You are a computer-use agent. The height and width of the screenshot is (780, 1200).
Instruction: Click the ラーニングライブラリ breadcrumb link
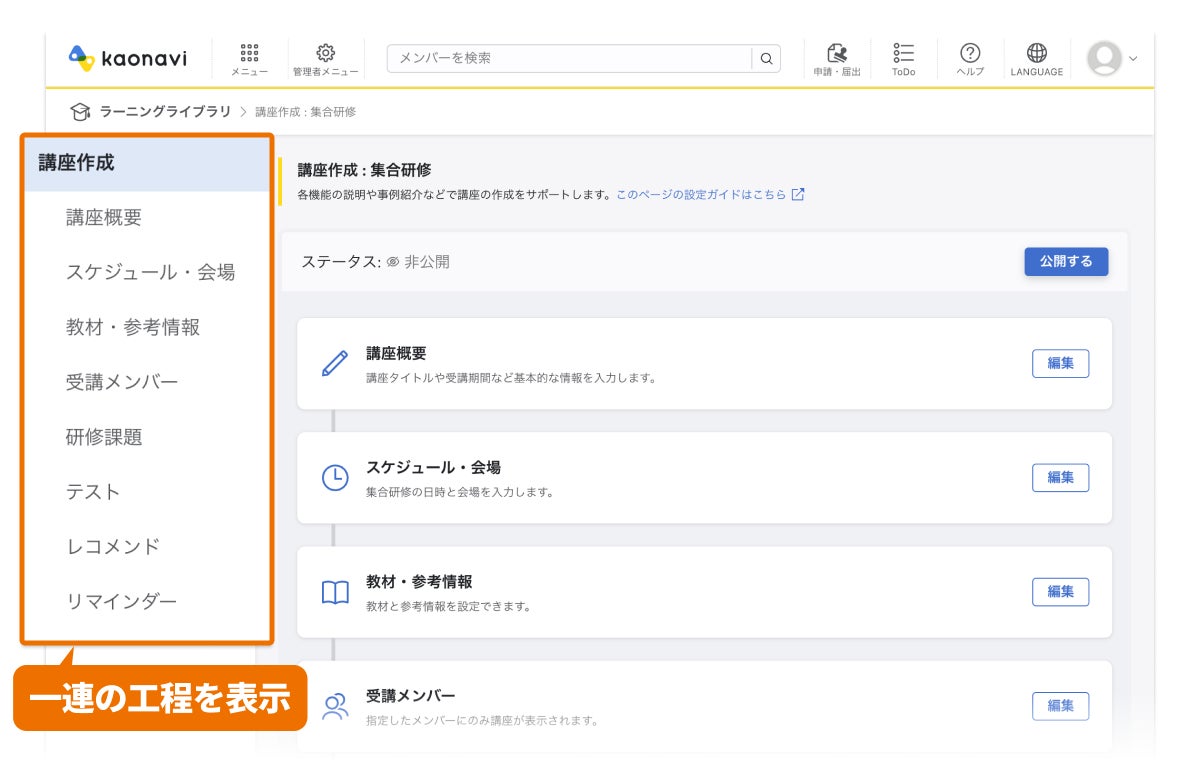[165, 111]
